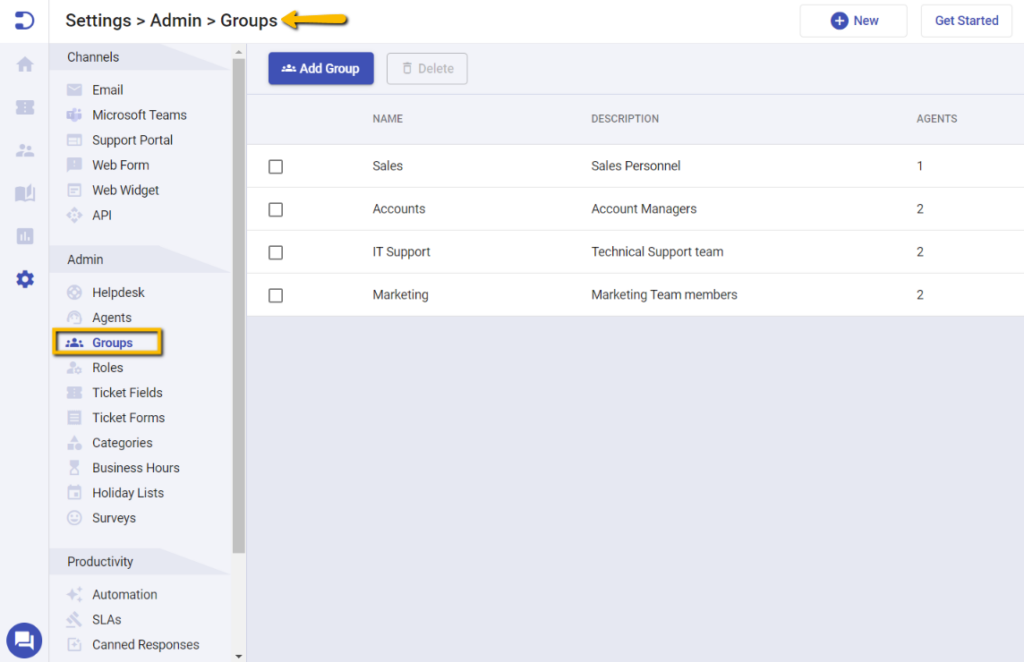The image size is (1024, 662).
Task: Click the SLAs gavel icon
Action: click(74, 619)
